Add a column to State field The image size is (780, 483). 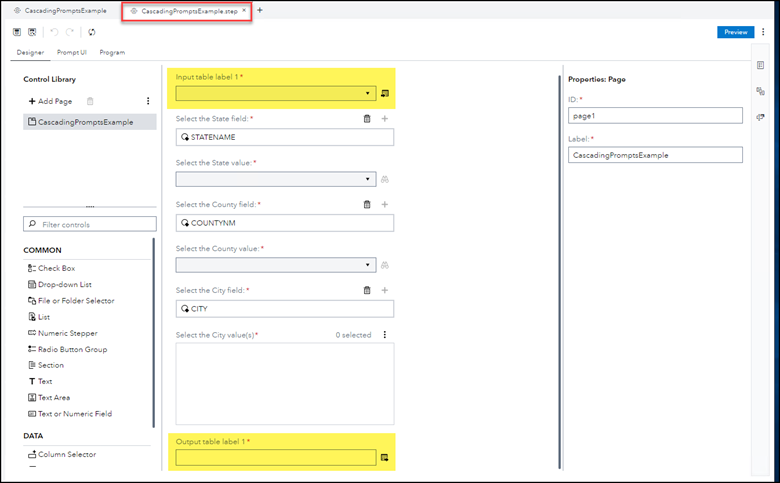385,118
